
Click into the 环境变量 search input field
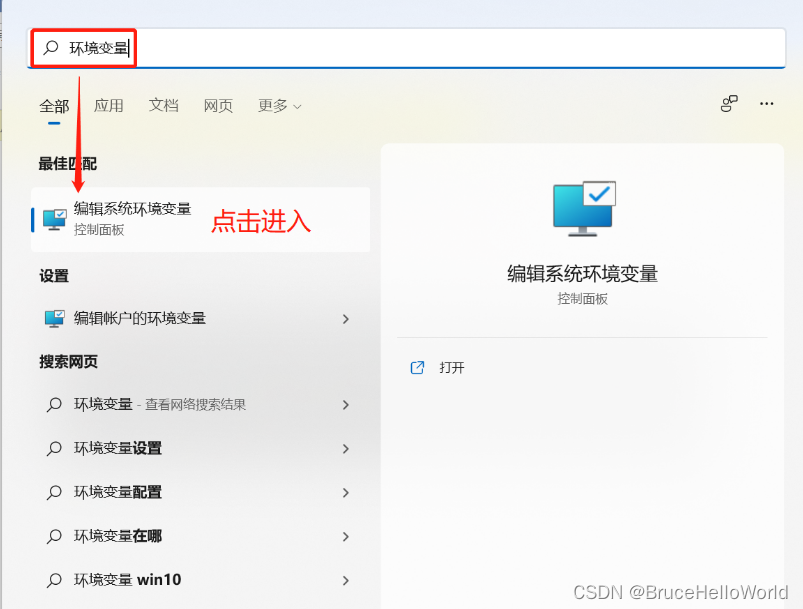(x=407, y=48)
